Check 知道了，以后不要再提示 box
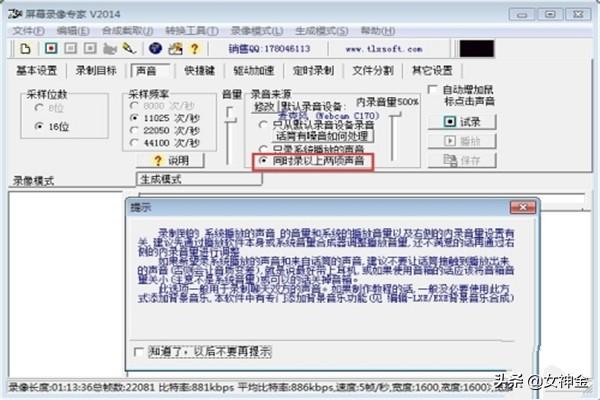 tap(139, 351)
